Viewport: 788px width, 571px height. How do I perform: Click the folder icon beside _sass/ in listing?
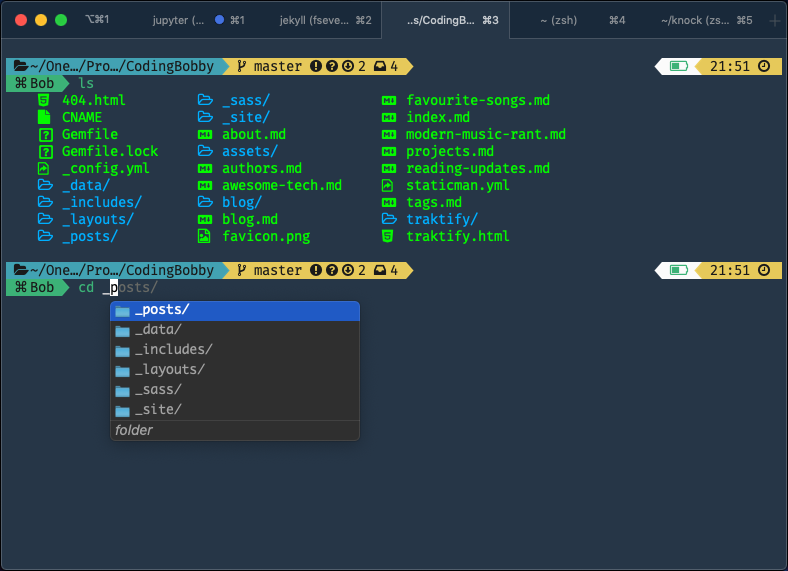pos(205,100)
